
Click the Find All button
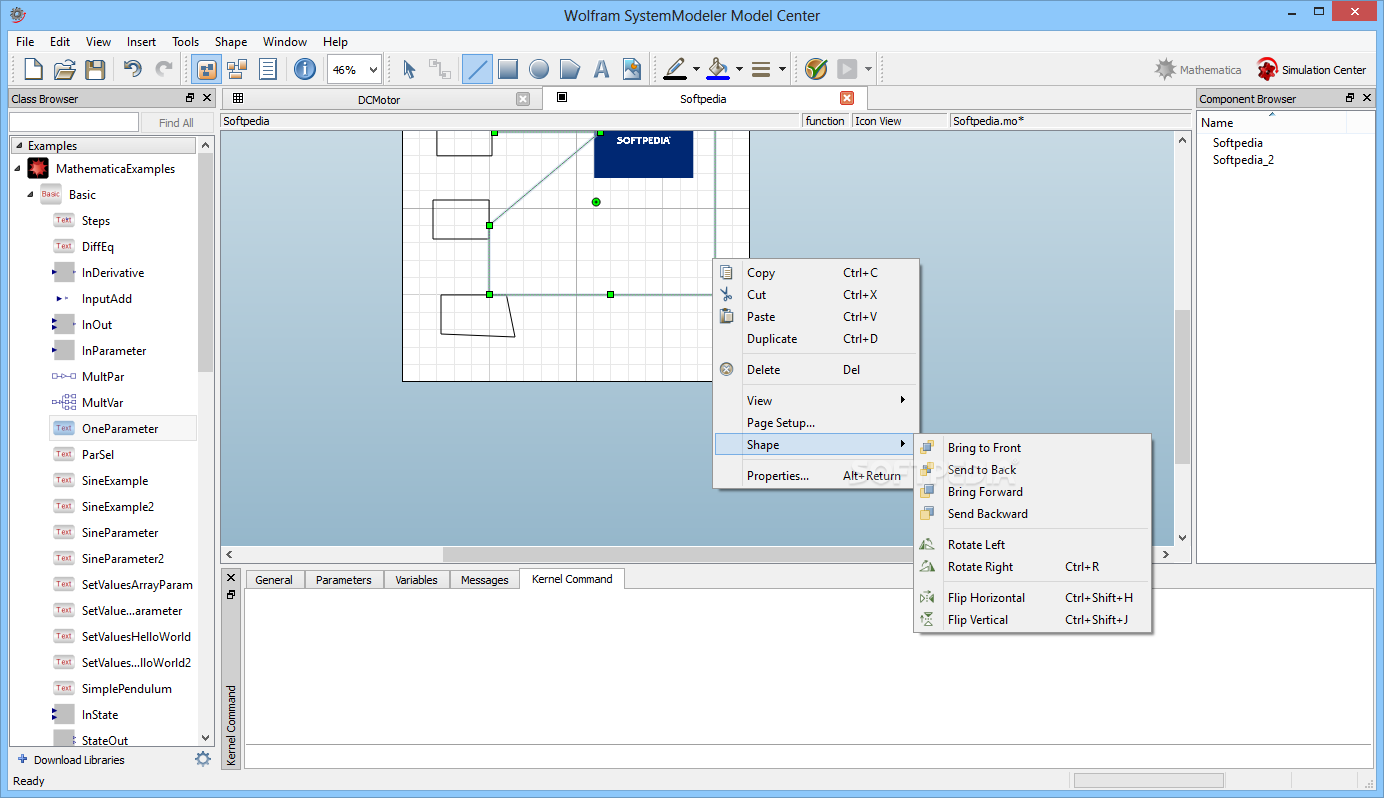pos(176,123)
